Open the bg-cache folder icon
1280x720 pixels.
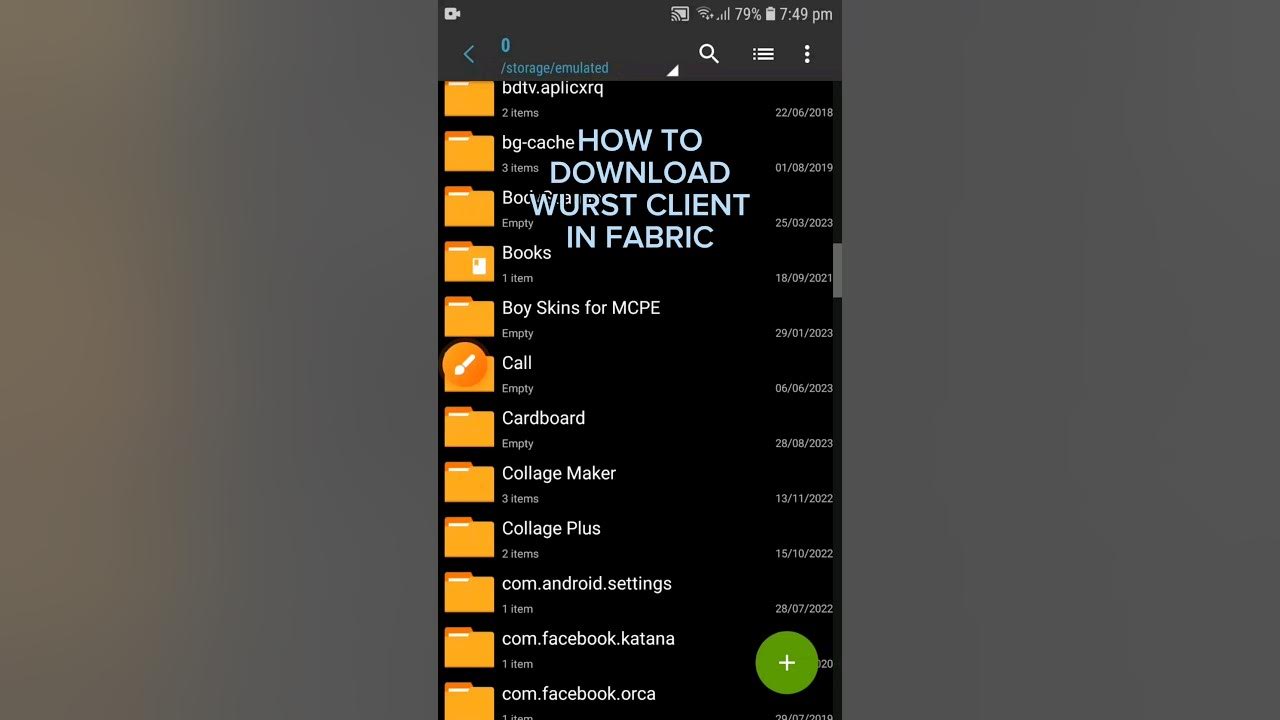[469, 151]
